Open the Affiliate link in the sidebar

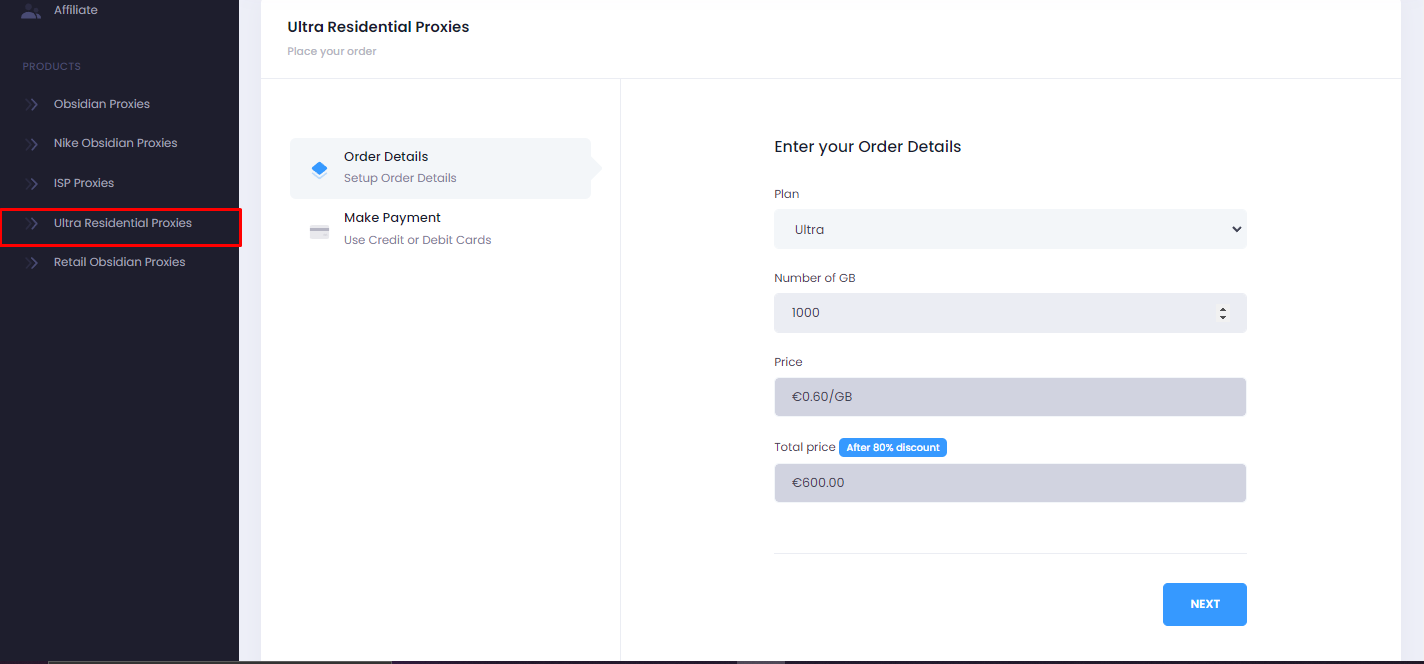click(76, 10)
